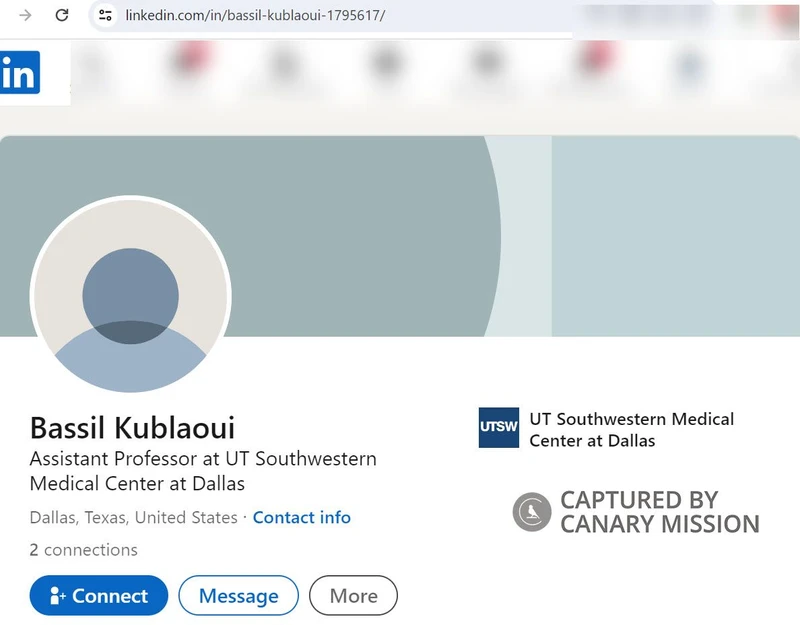Open the site information icon in address bar

pos(104,15)
